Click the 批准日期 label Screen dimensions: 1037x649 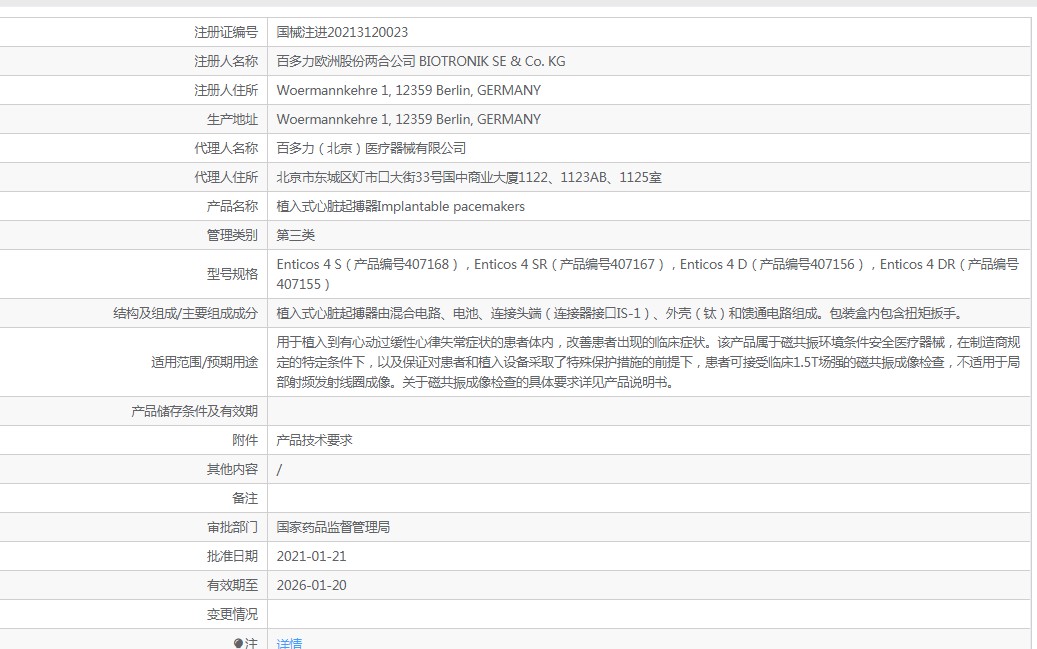pyautogui.click(x=232, y=557)
